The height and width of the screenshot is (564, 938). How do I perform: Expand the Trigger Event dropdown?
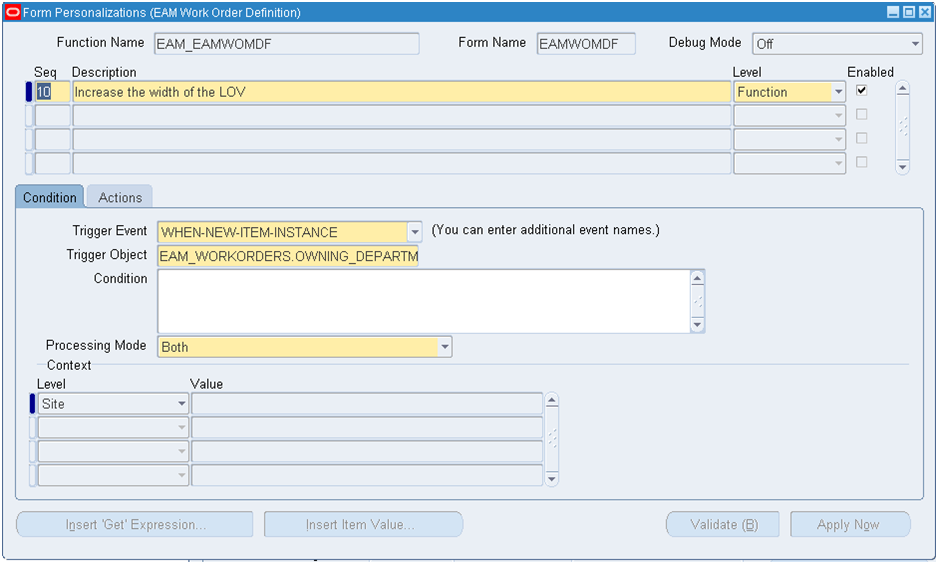414,232
